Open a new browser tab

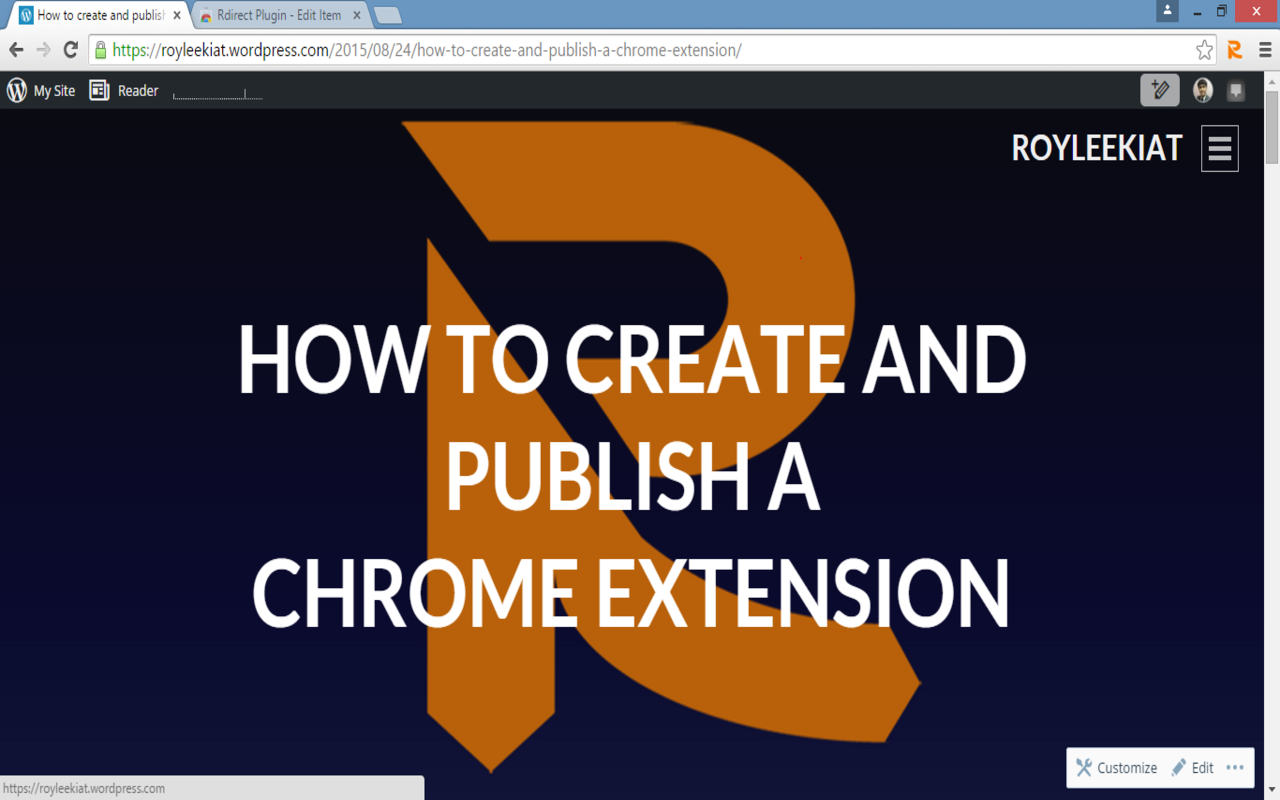[388, 15]
